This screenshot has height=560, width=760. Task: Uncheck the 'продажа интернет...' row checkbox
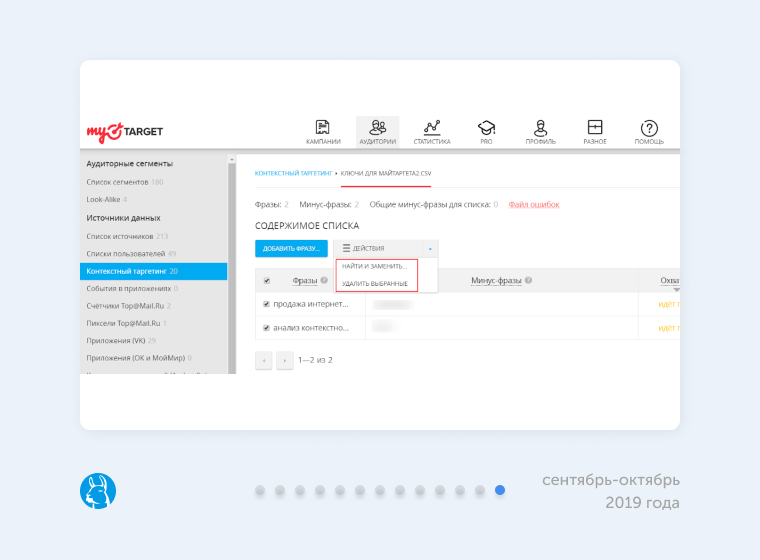[266, 304]
